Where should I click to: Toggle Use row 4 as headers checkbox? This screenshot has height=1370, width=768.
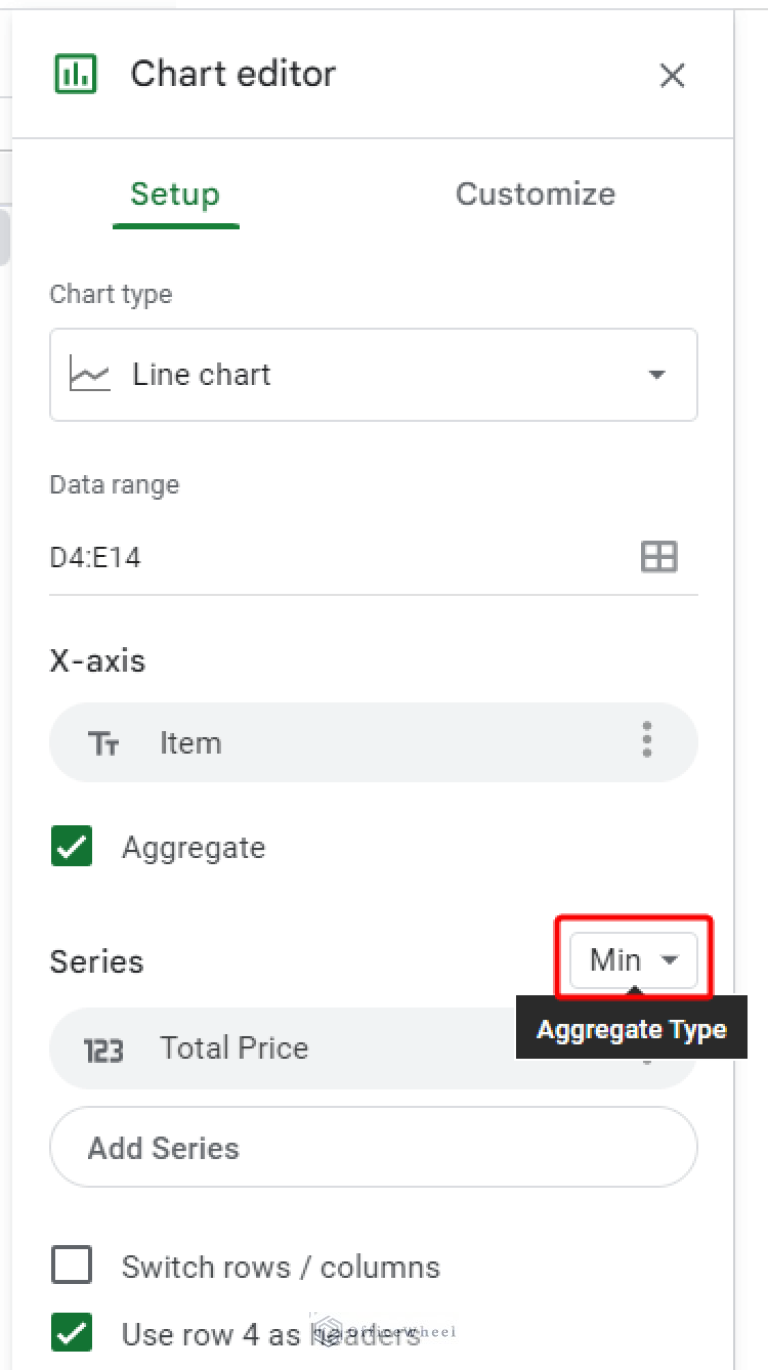[72, 1334]
